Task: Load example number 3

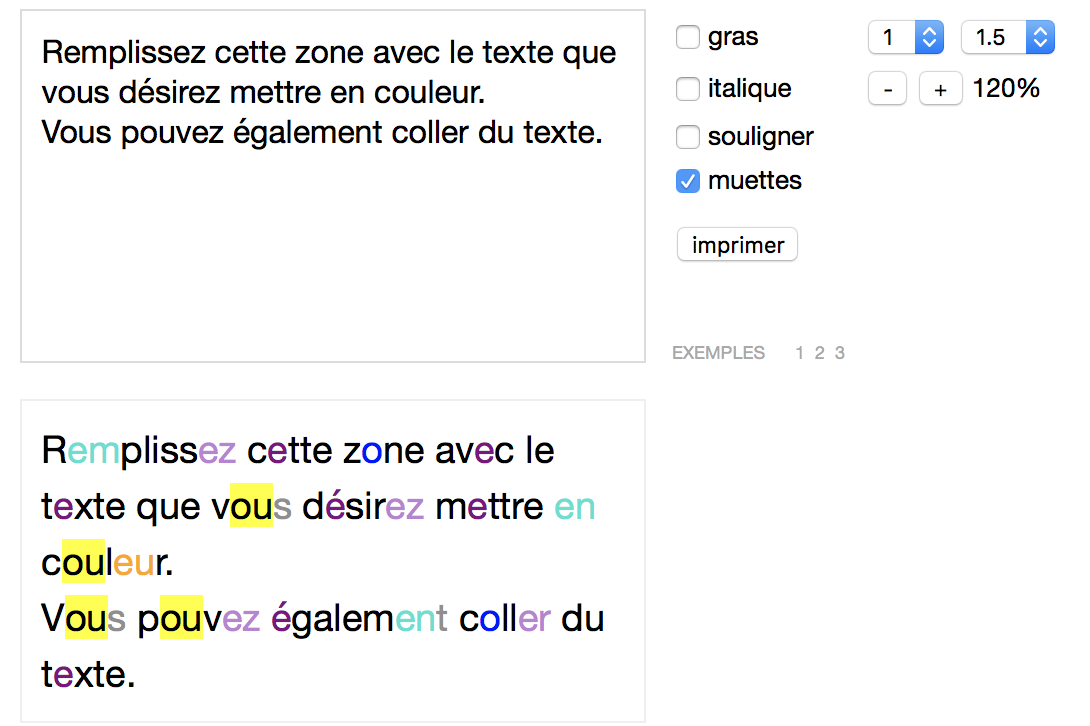Action: pos(840,353)
